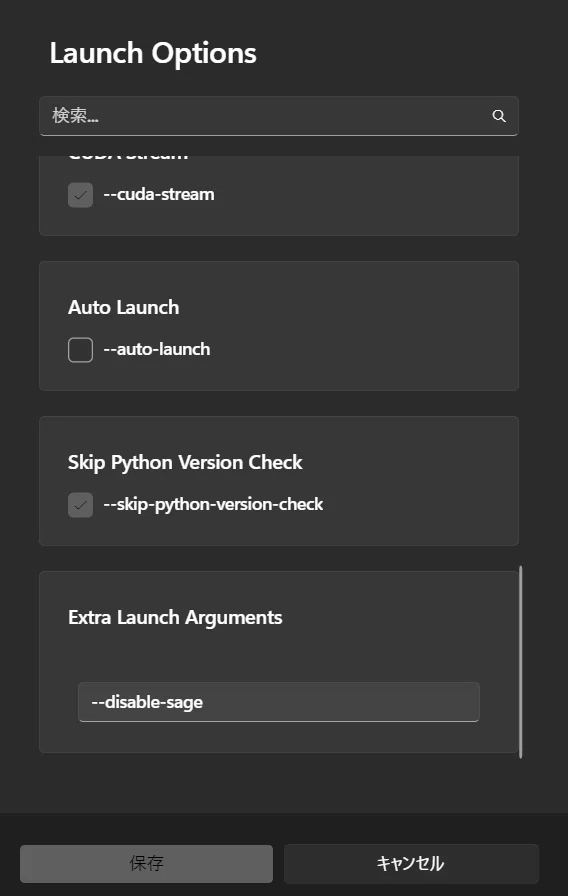Click the 保存 save button

[x=146, y=863]
